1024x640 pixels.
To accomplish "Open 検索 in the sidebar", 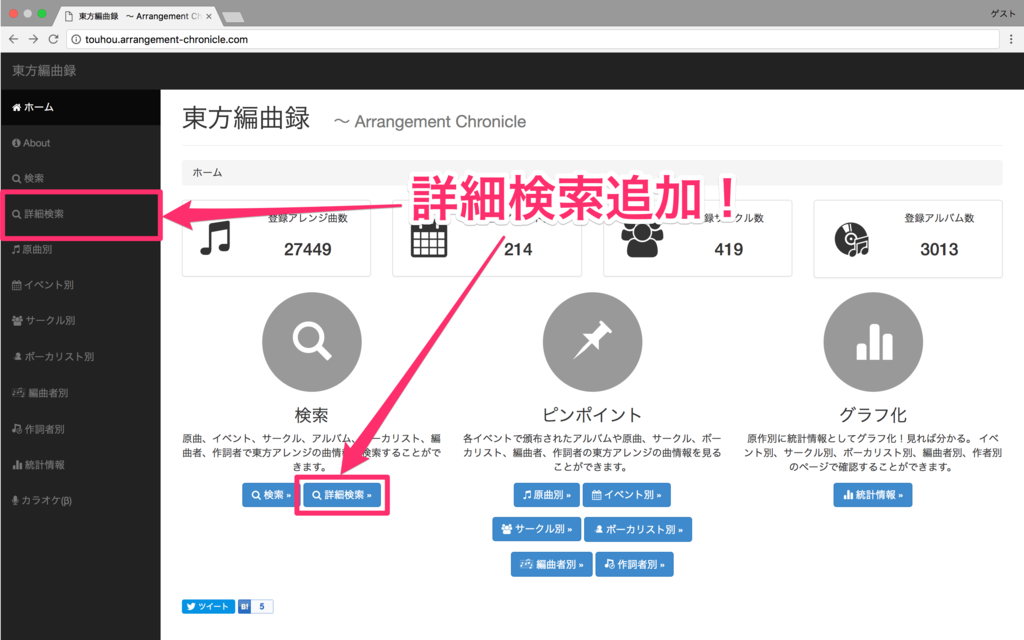I will click(x=80, y=178).
